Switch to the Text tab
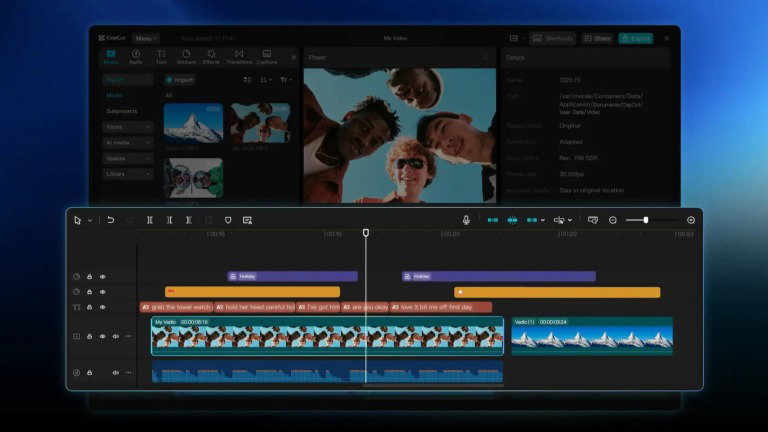 coord(161,57)
